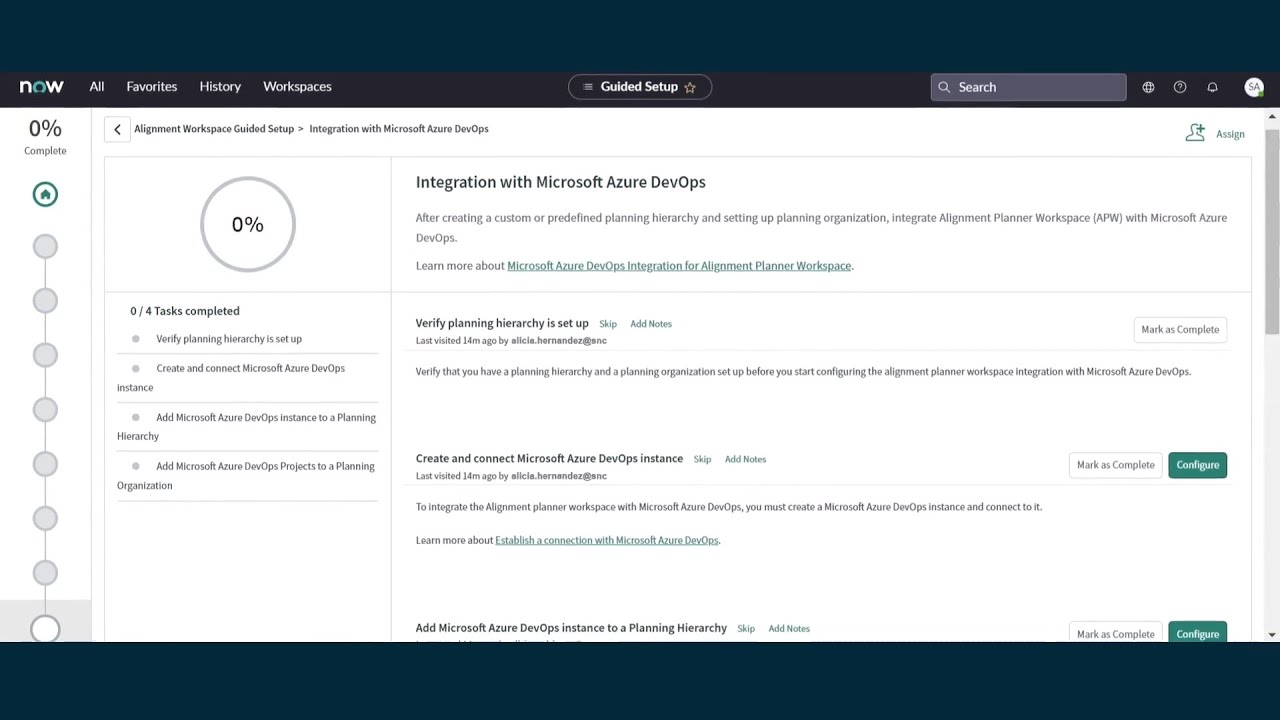This screenshot has height=720, width=1280.
Task: Open the Workspaces menu
Action: click(297, 87)
